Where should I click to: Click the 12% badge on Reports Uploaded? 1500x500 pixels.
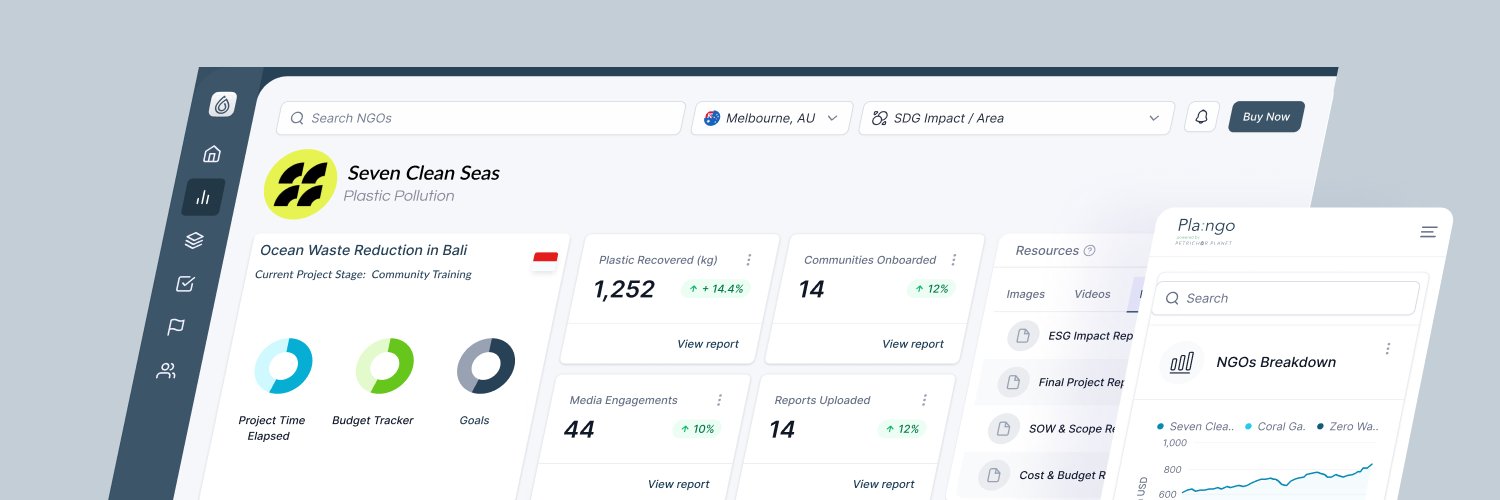[902, 429]
